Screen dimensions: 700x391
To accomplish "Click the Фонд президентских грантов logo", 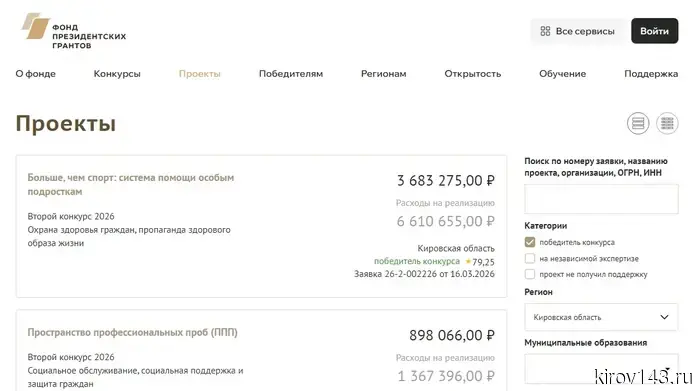I will click(x=74, y=31).
